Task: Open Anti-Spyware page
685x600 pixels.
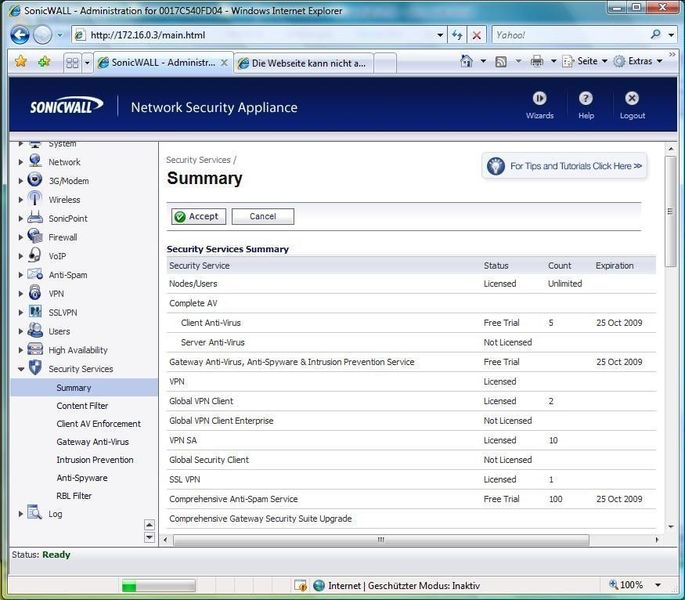Action: click(82, 478)
